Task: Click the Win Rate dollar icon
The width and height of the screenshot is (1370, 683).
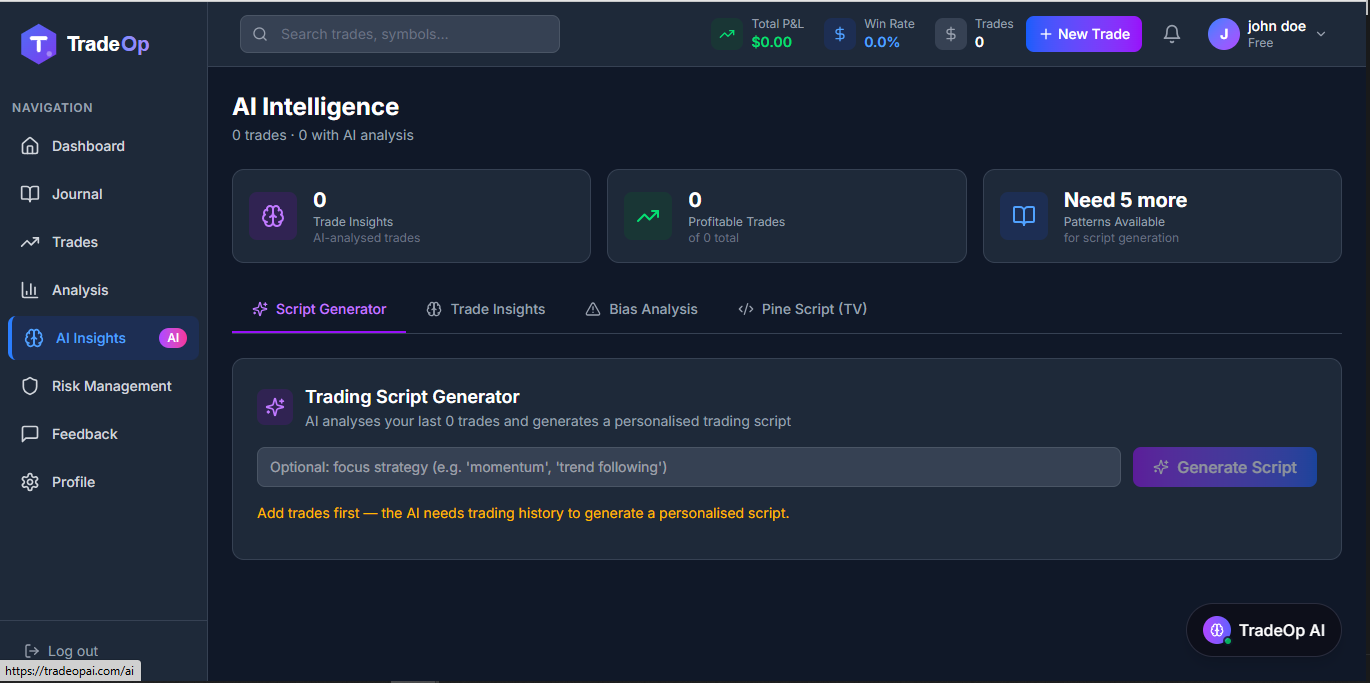Action: (x=840, y=34)
